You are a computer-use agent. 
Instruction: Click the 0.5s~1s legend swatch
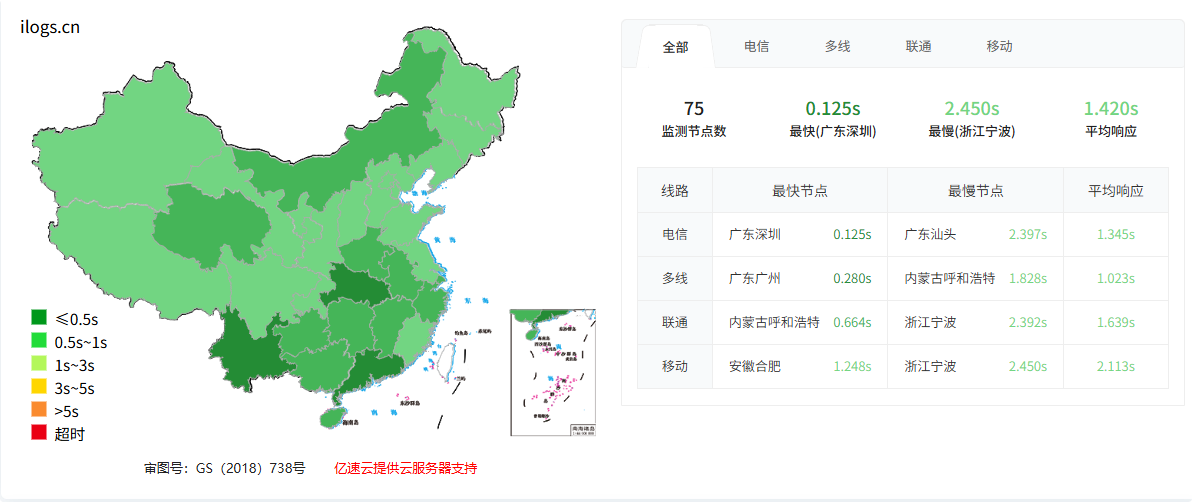[39, 341]
